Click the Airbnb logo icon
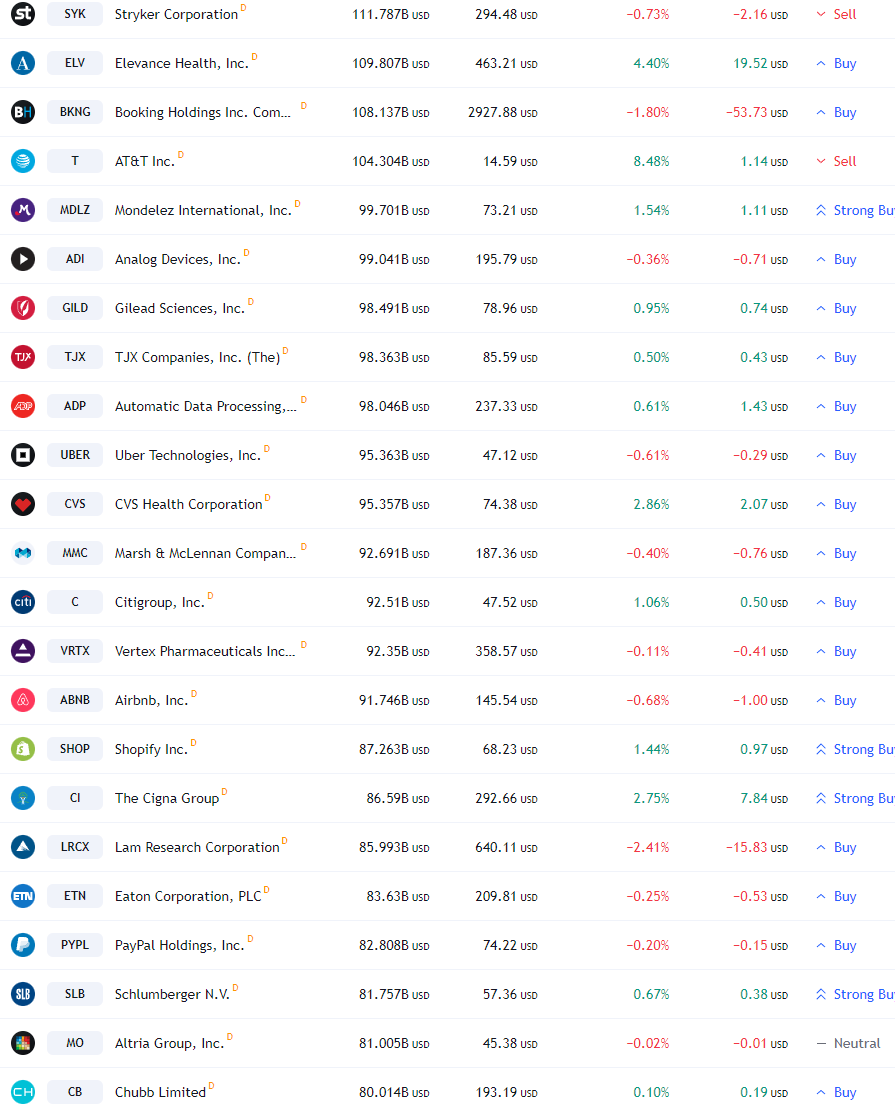 (23, 700)
